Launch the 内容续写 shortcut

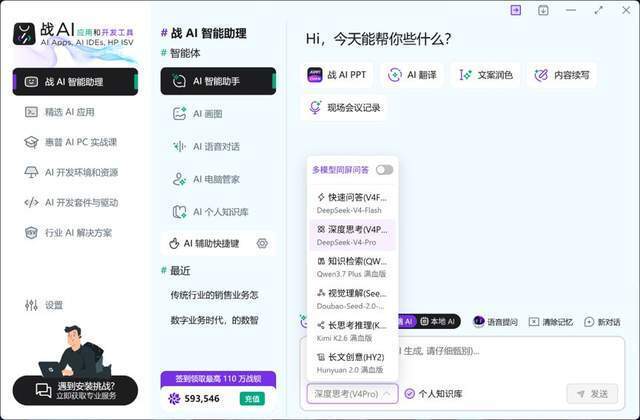coord(562,75)
